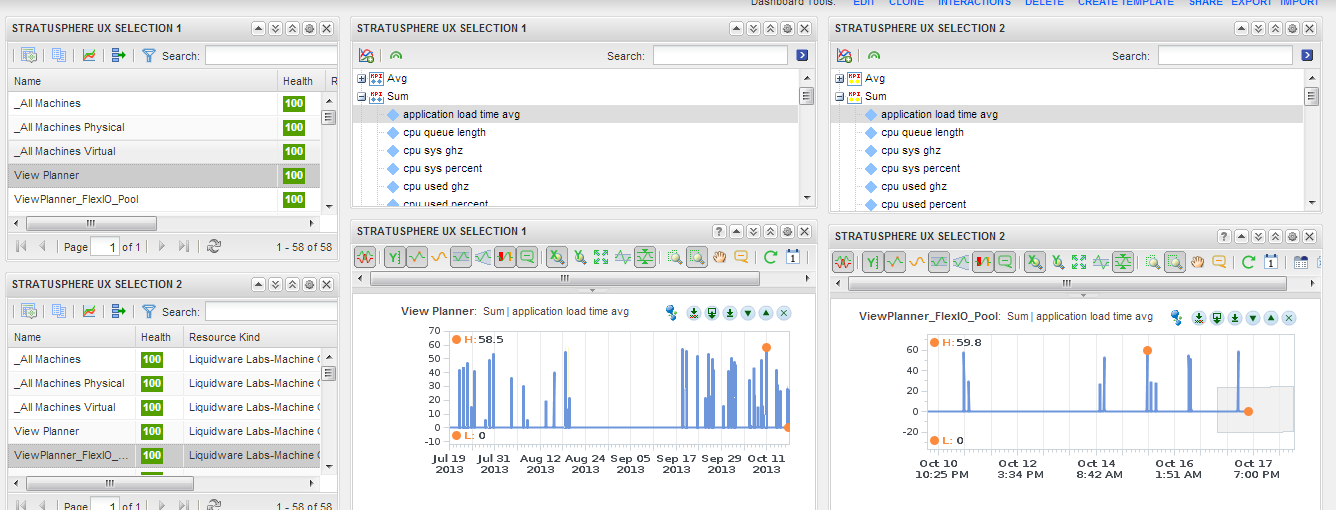Toggle the Y-axis button in left chart toolbar
1336x510 pixels.
(394, 257)
